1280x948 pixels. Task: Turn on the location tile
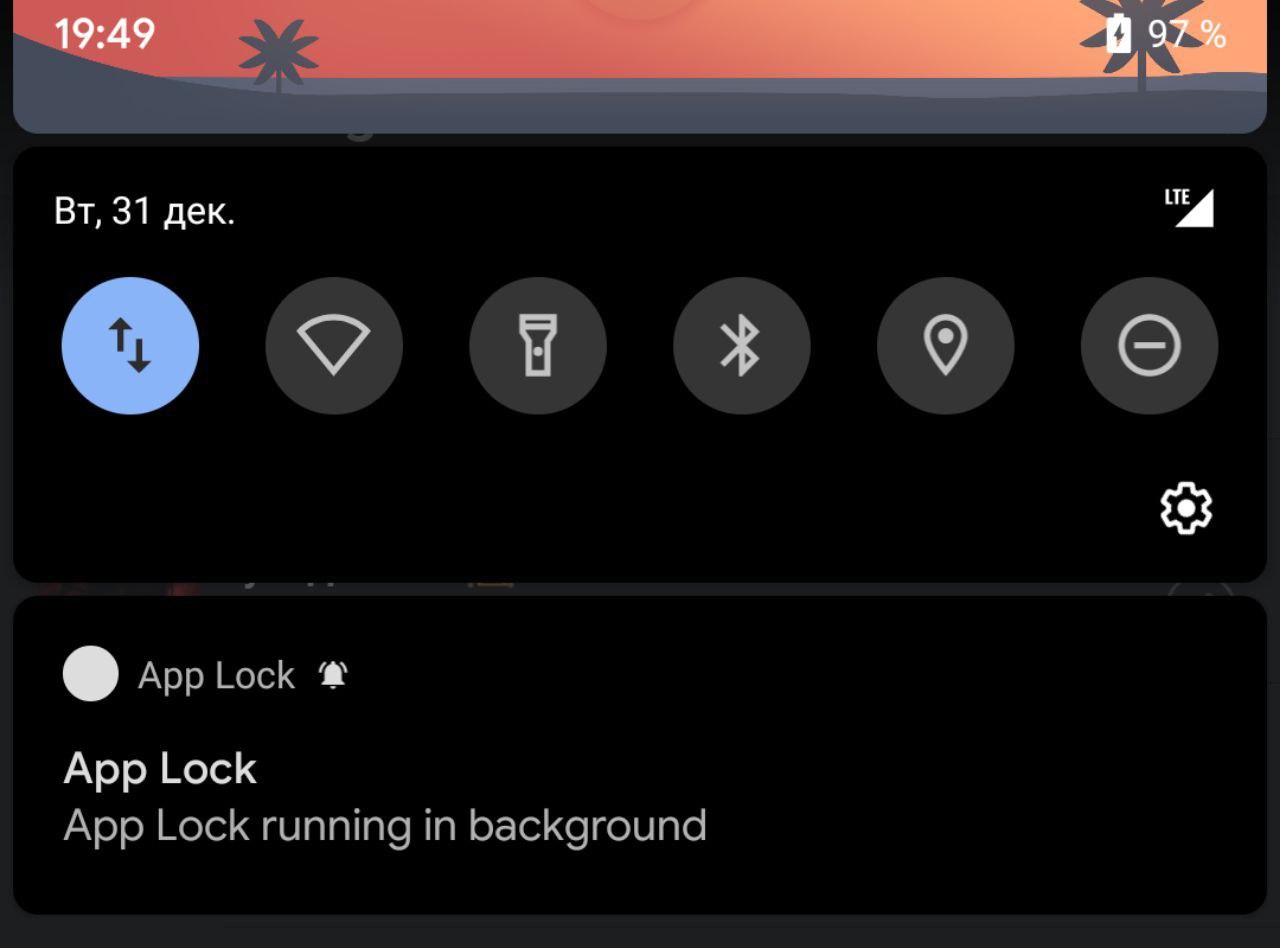click(946, 346)
